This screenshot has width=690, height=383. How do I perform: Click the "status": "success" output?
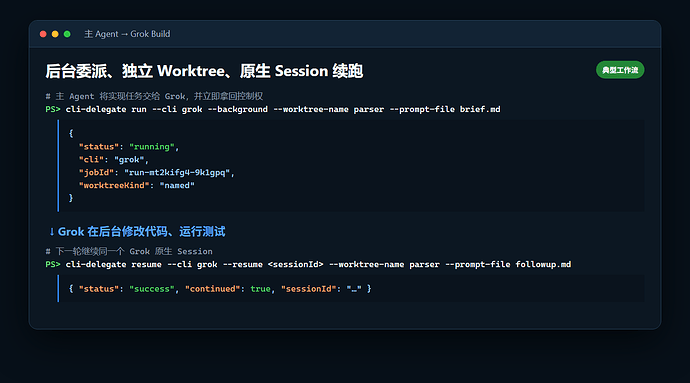[127, 289]
